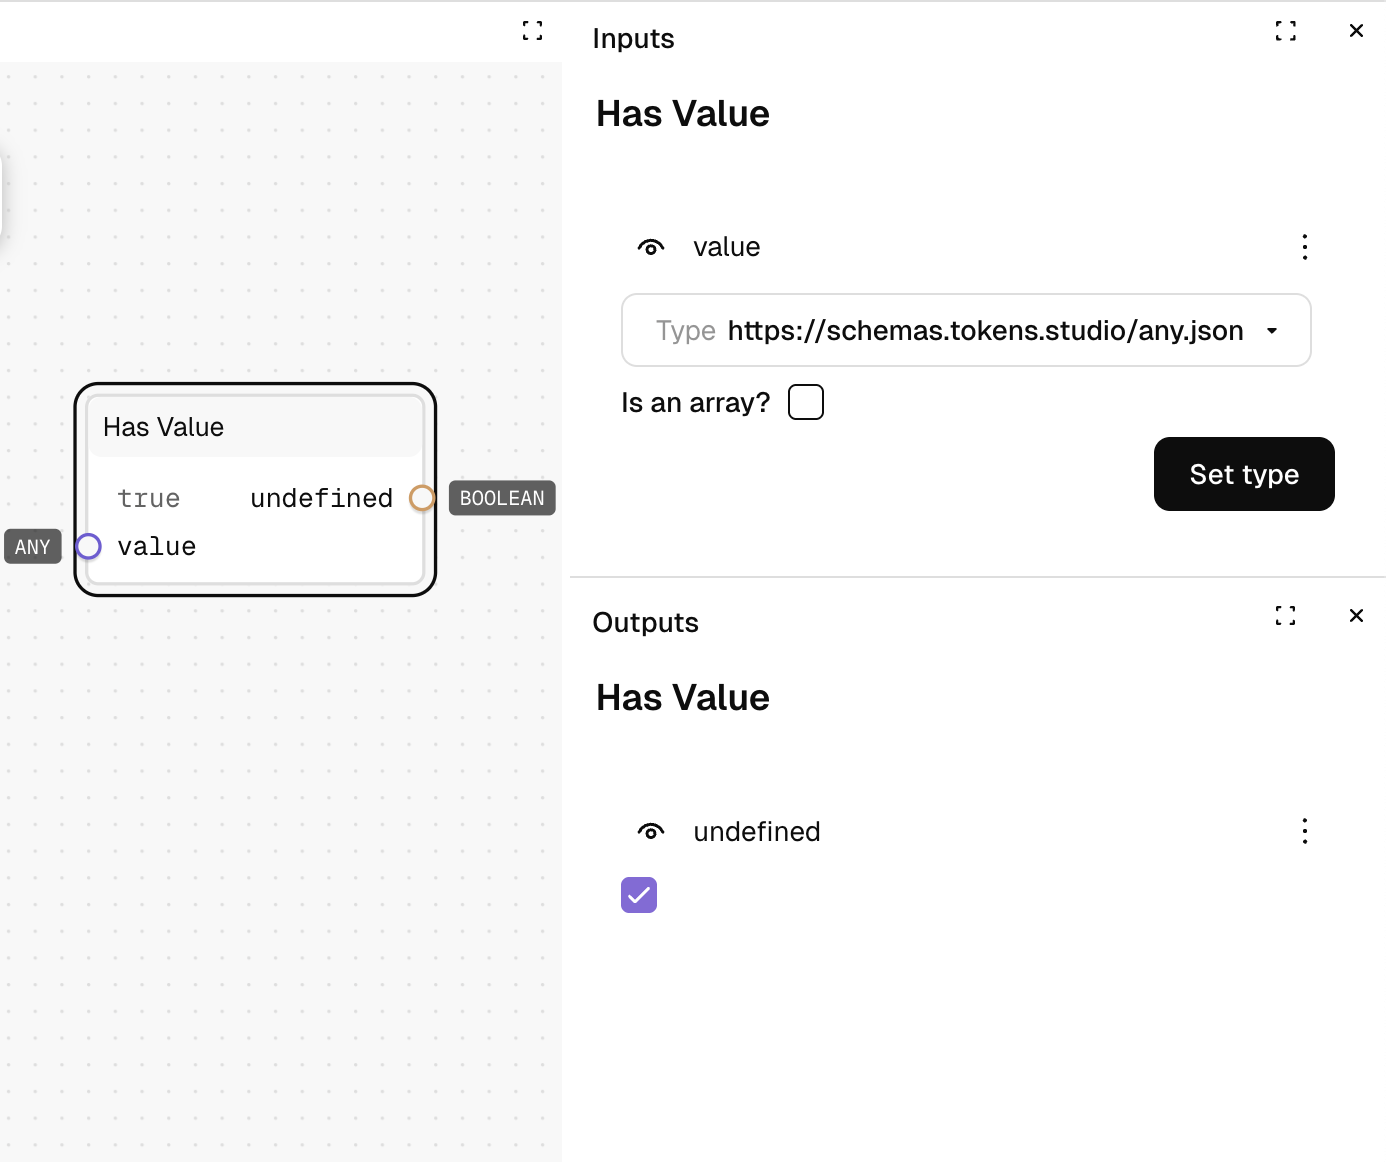Open the three-dot menu for undefined output
The height and width of the screenshot is (1162, 1386).
pos(1305,831)
